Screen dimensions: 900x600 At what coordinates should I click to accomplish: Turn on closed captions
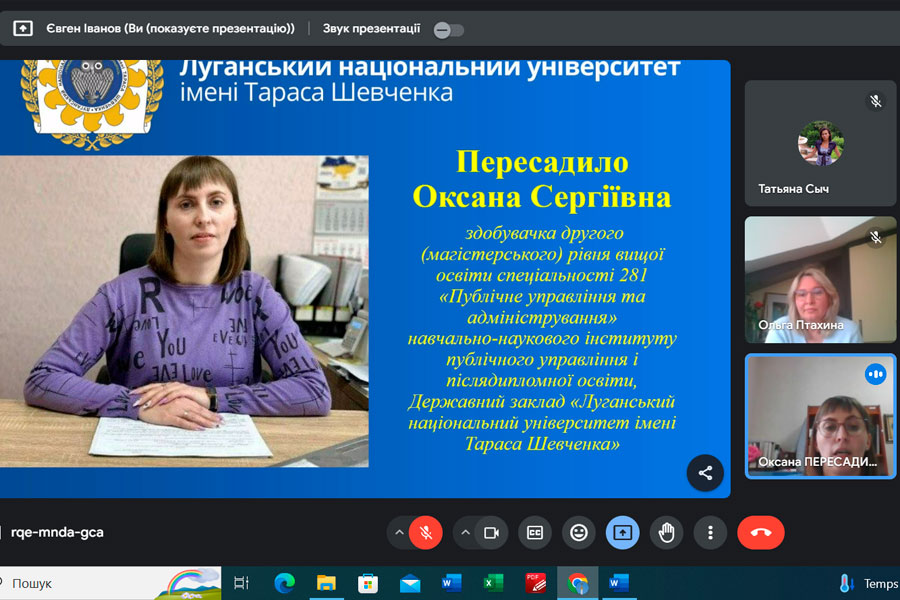[x=535, y=533]
